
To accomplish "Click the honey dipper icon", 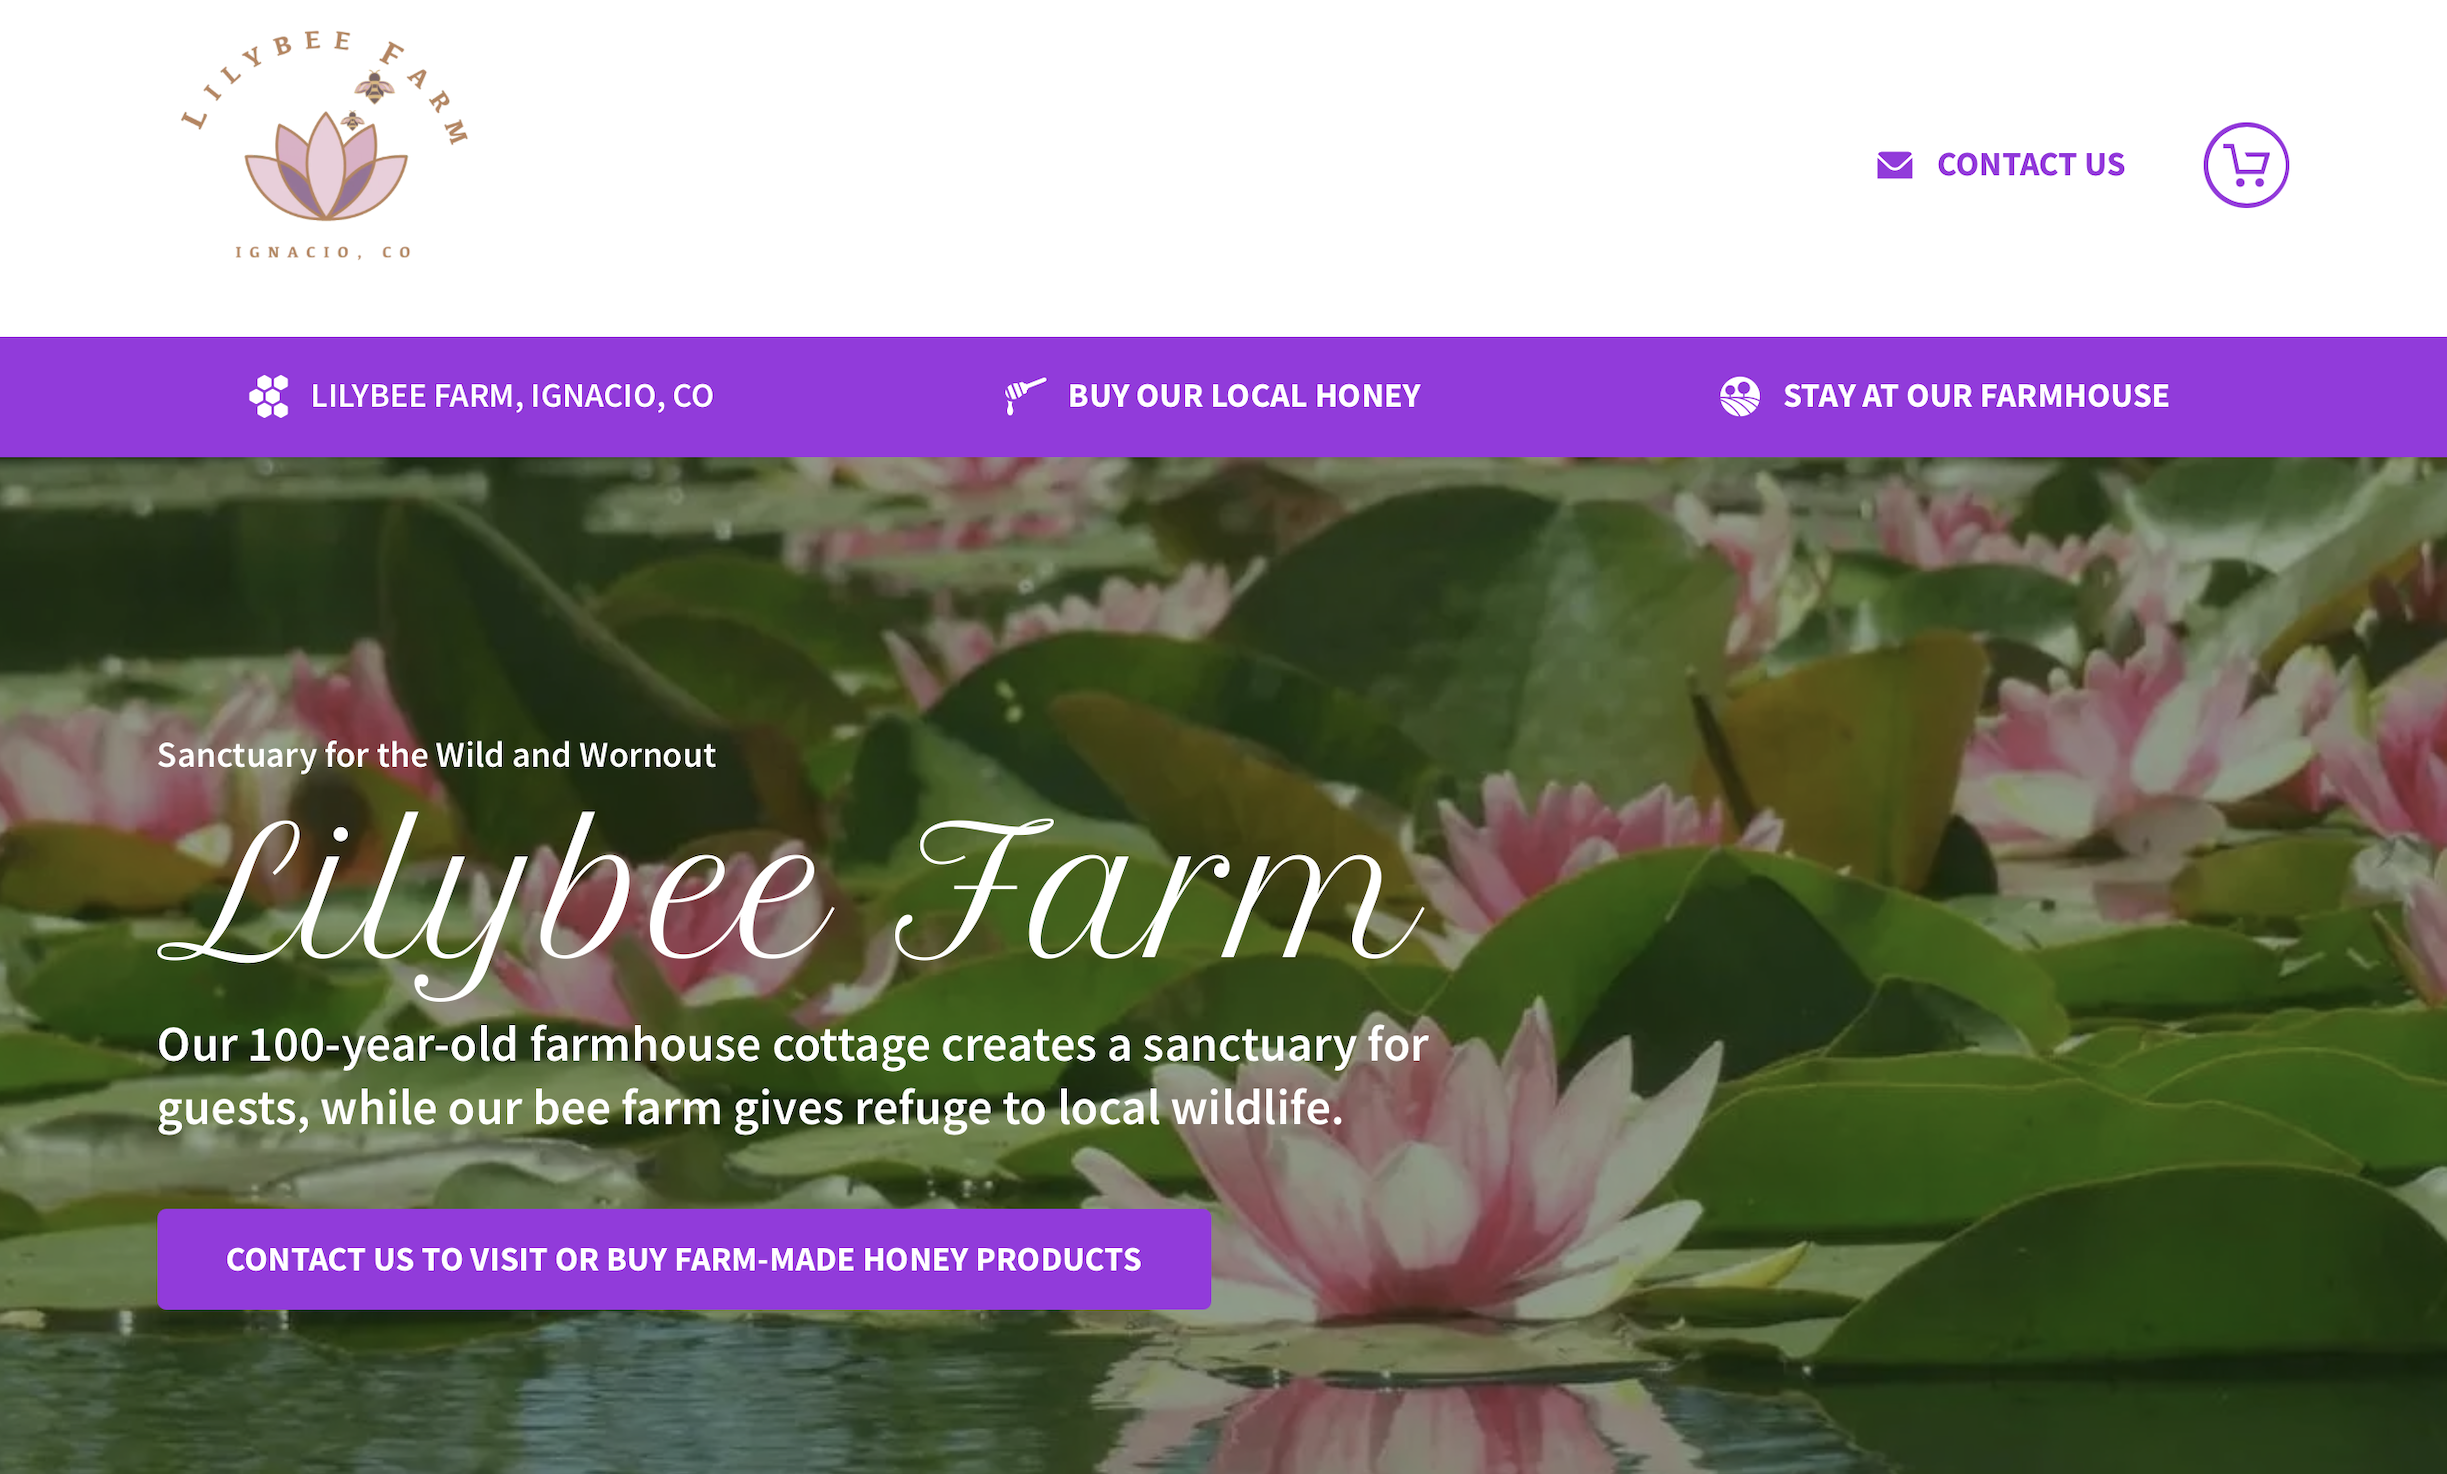I will (1025, 396).
